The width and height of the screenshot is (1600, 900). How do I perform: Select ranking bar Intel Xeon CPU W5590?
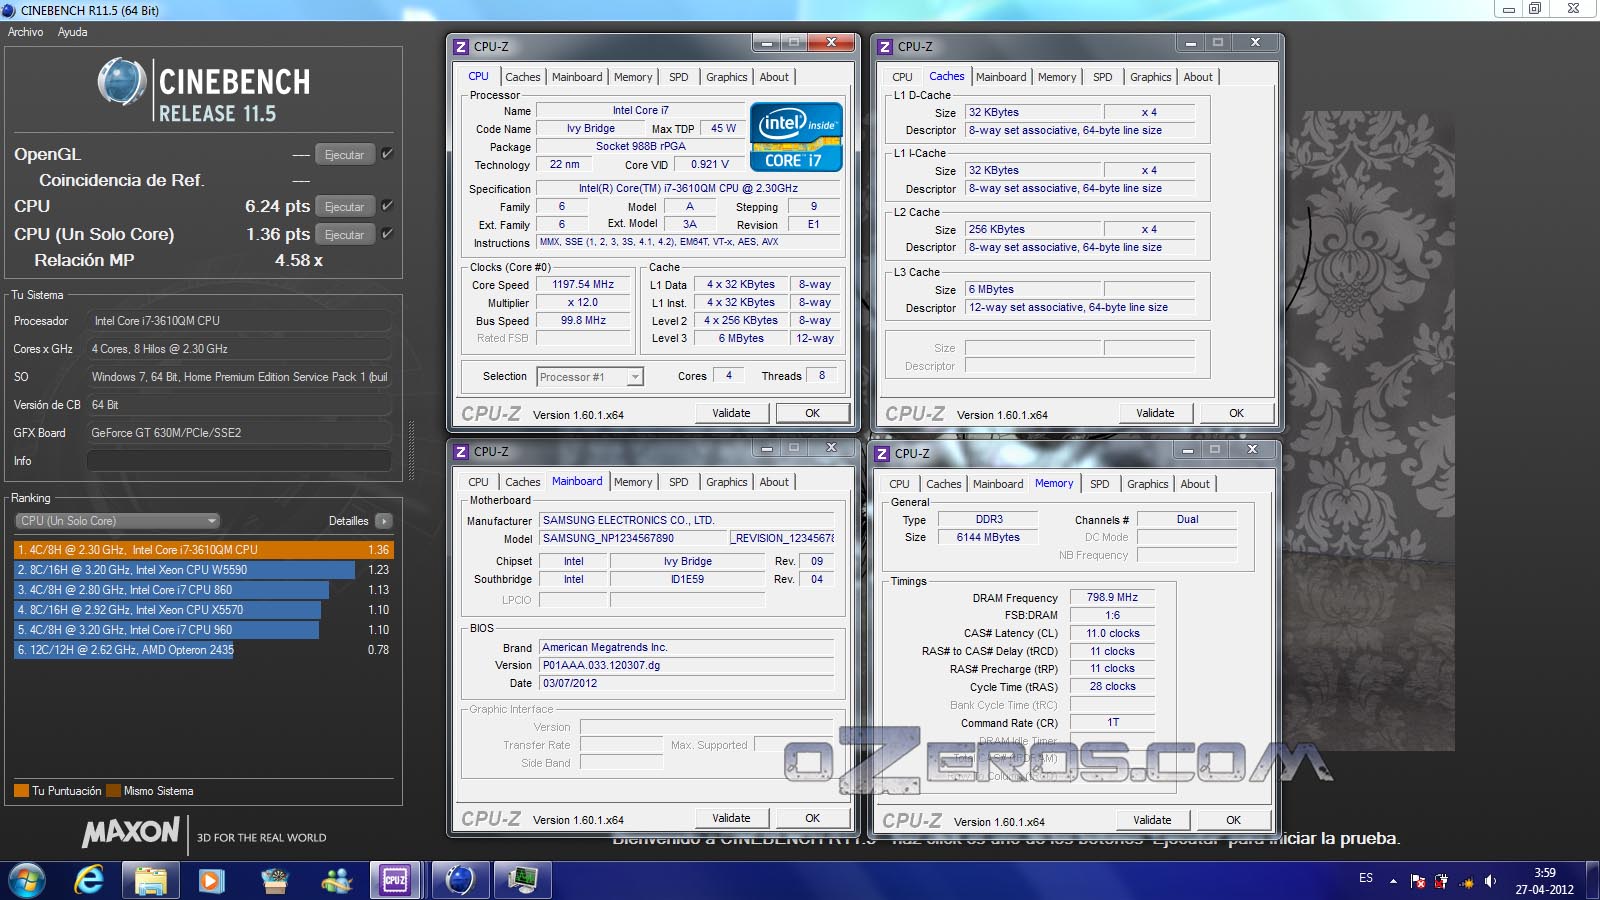184,570
